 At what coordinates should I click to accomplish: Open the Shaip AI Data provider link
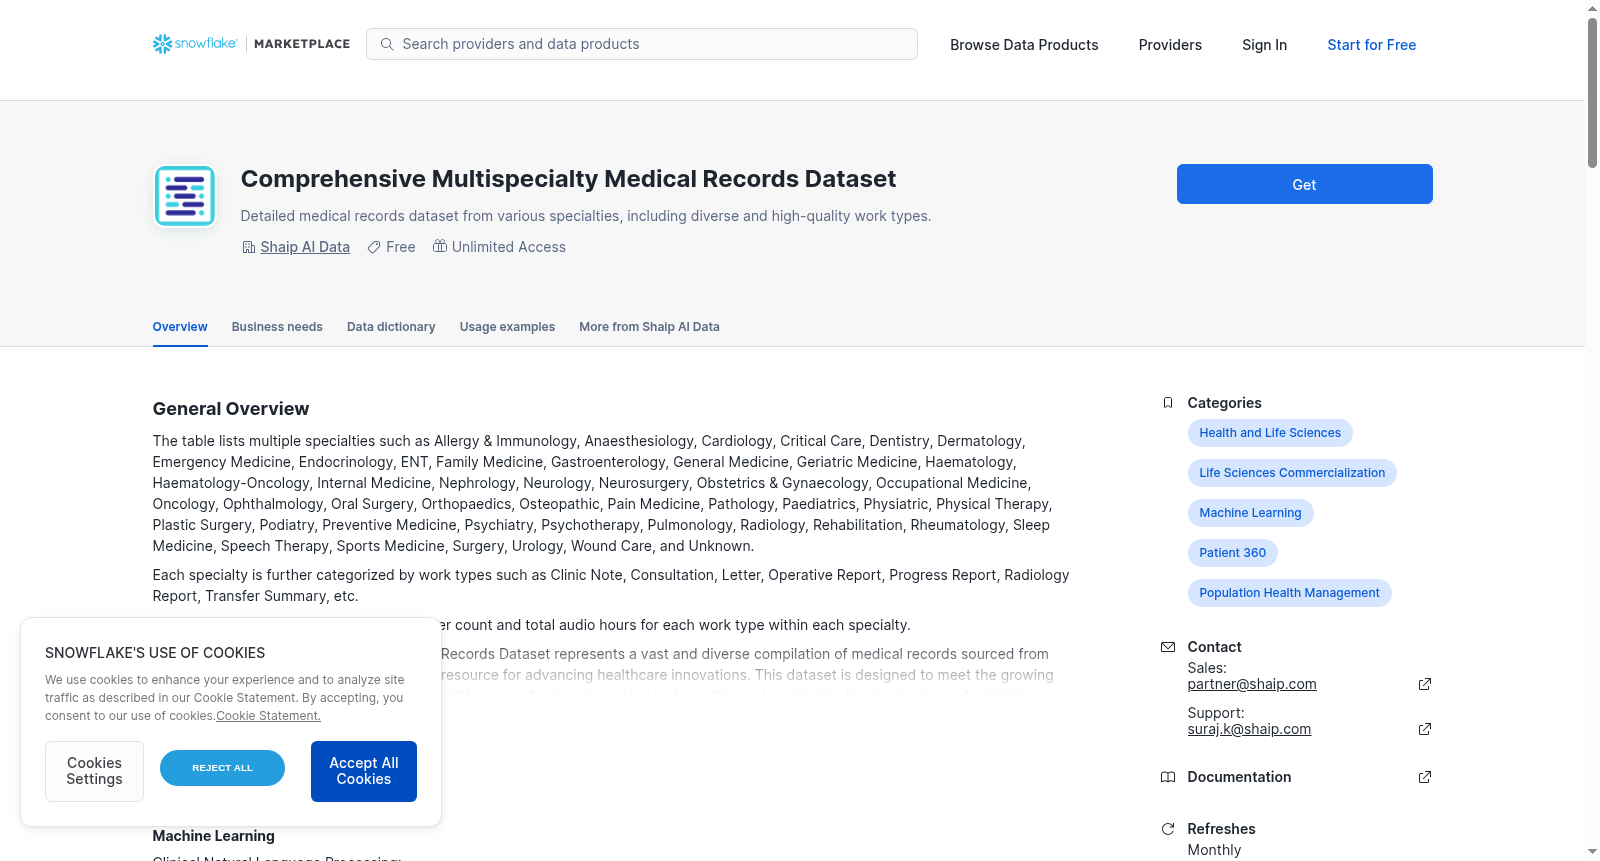(x=305, y=247)
